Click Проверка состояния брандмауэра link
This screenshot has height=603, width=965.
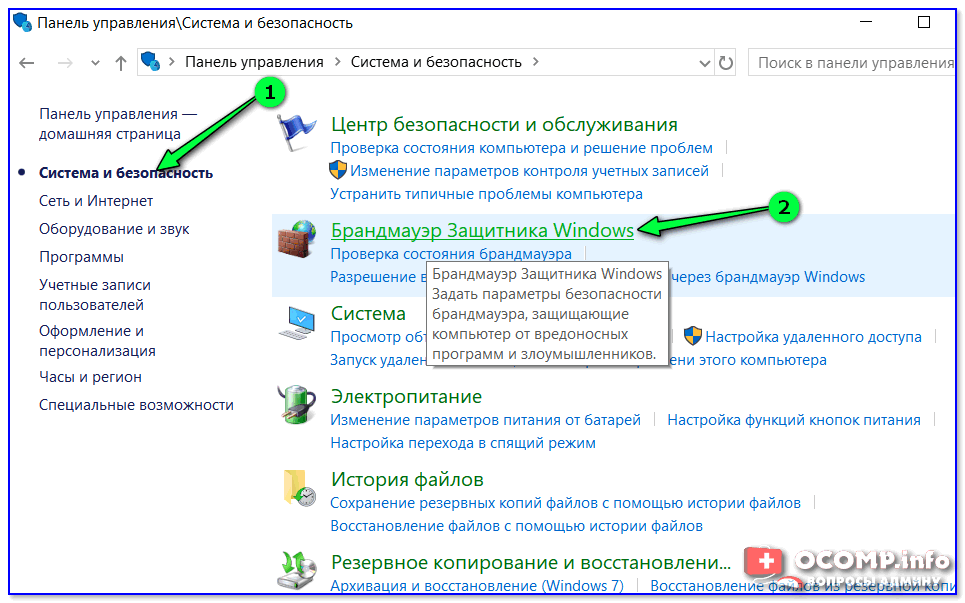tap(450, 254)
